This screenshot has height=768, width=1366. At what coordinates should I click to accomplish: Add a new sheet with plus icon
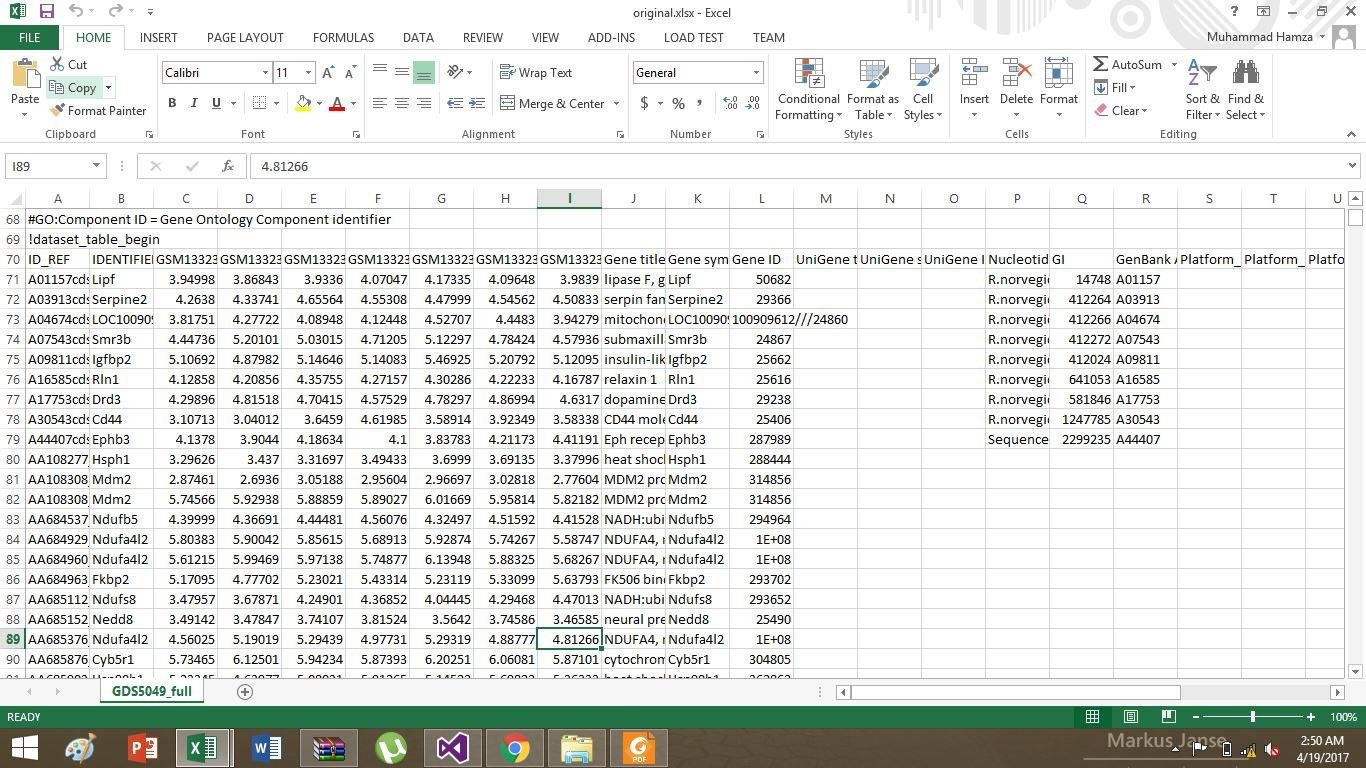[244, 692]
